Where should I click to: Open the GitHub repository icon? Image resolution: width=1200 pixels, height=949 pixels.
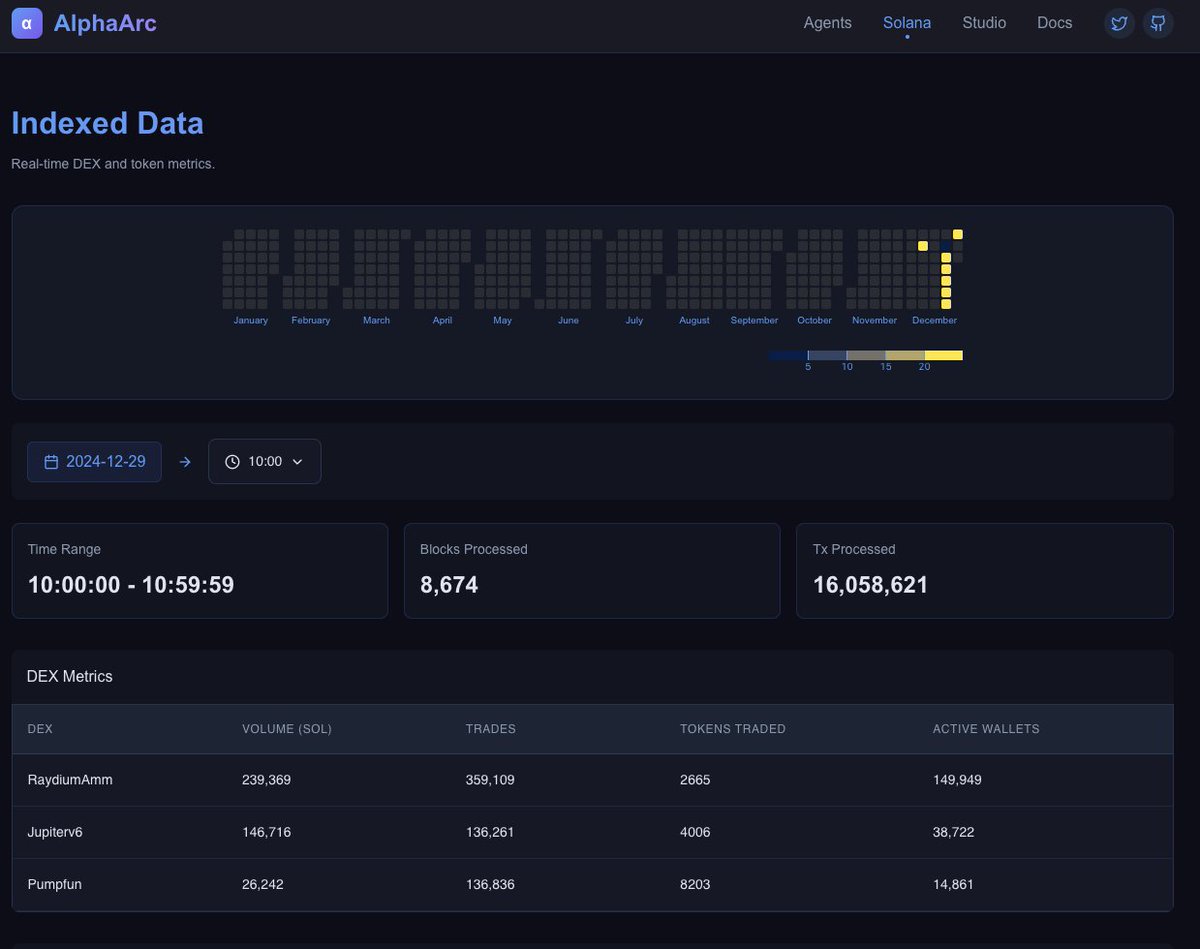coord(1158,23)
